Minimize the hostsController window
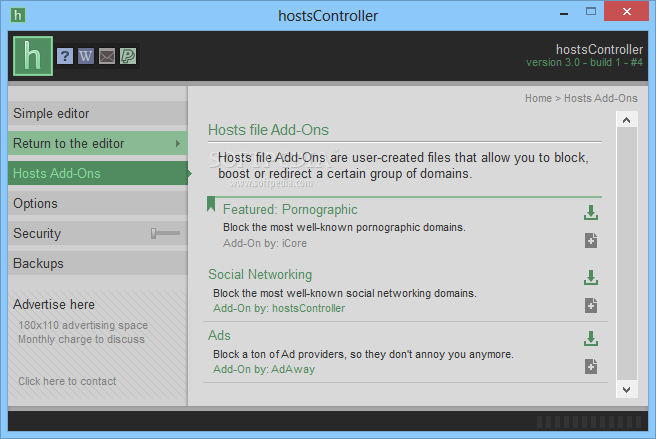The image size is (656, 439). 564,14
